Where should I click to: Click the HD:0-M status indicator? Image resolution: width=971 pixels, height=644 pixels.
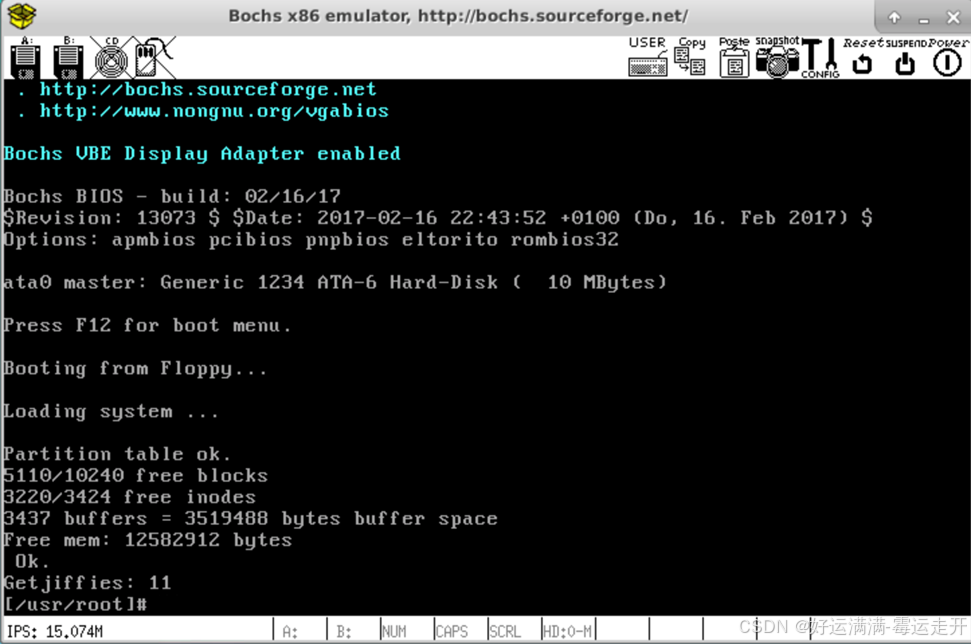(x=567, y=632)
